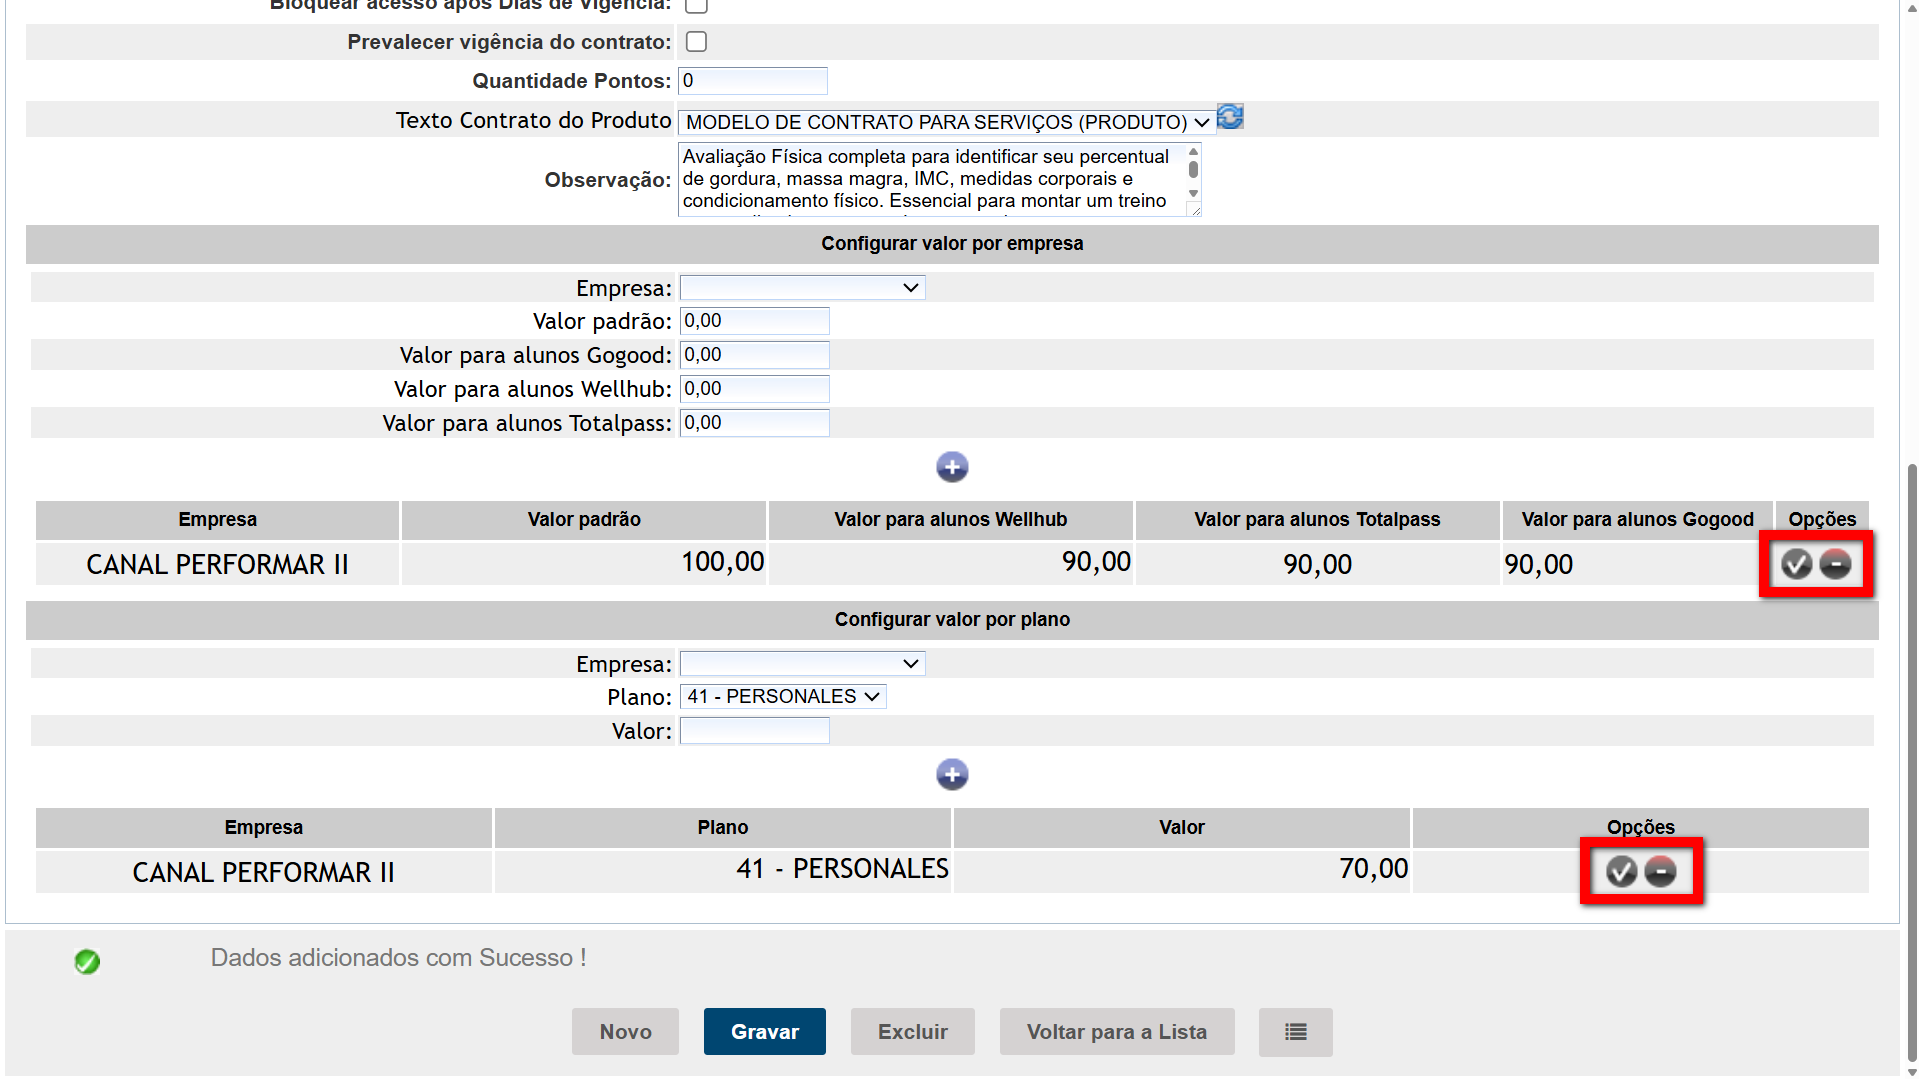Viewport: 1919px width, 1079px height.
Task: Add company value with plus icon
Action: 951,467
